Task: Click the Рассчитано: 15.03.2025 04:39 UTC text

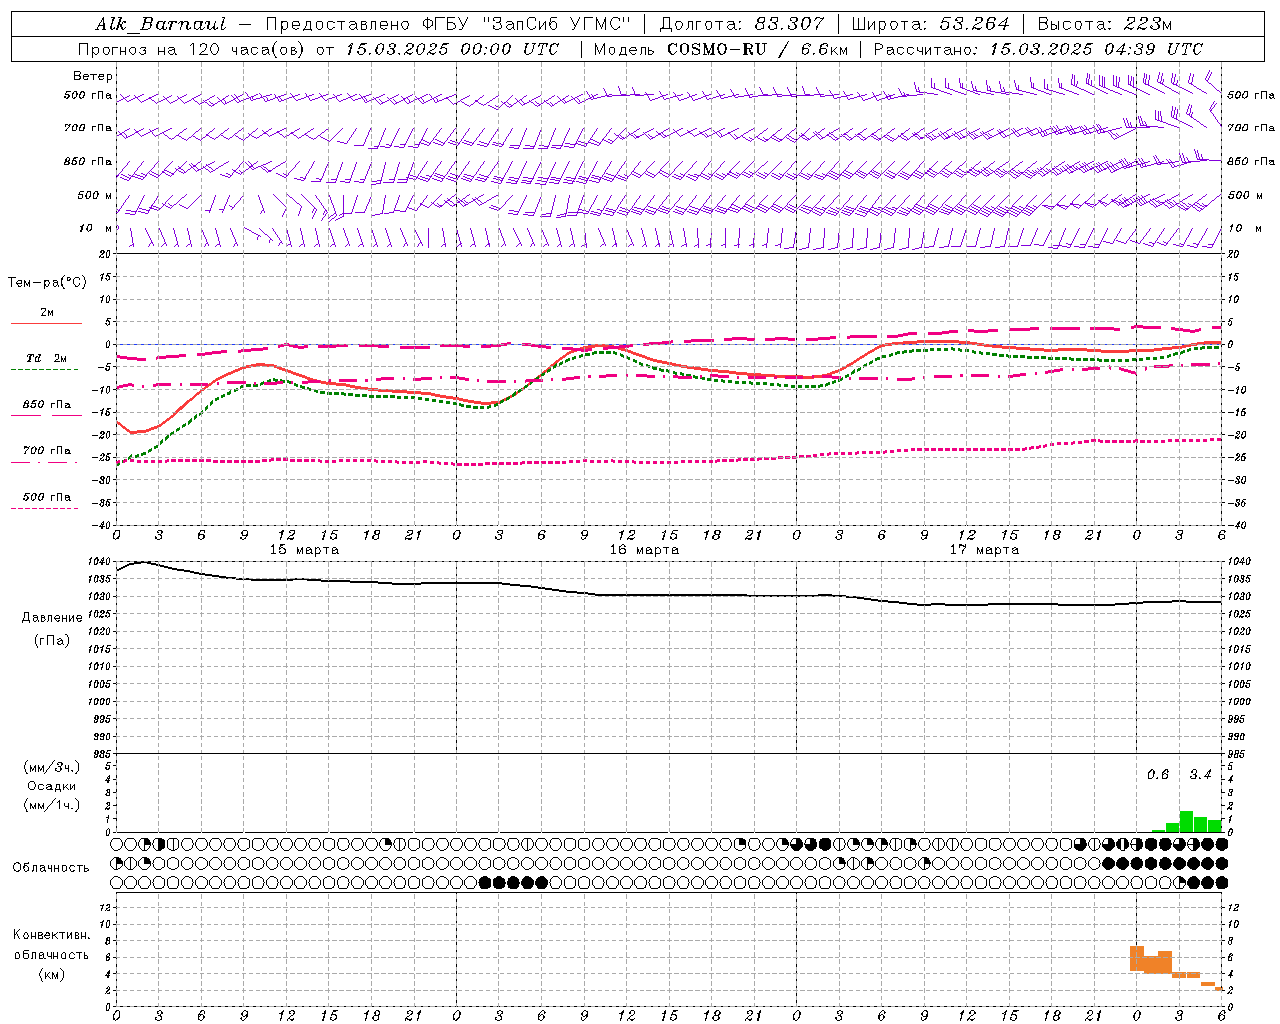Action: pyautogui.click(x=1038, y=49)
